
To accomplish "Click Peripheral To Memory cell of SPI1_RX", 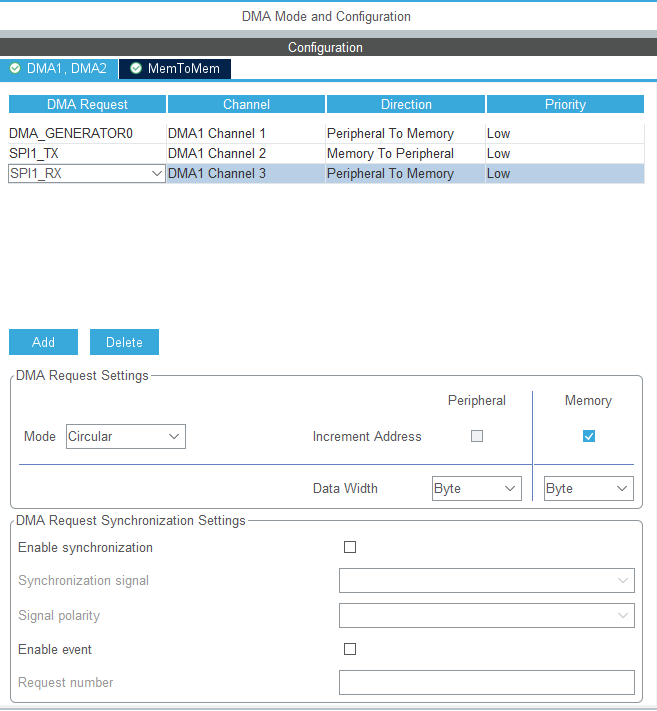I will click(x=406, y=174).
